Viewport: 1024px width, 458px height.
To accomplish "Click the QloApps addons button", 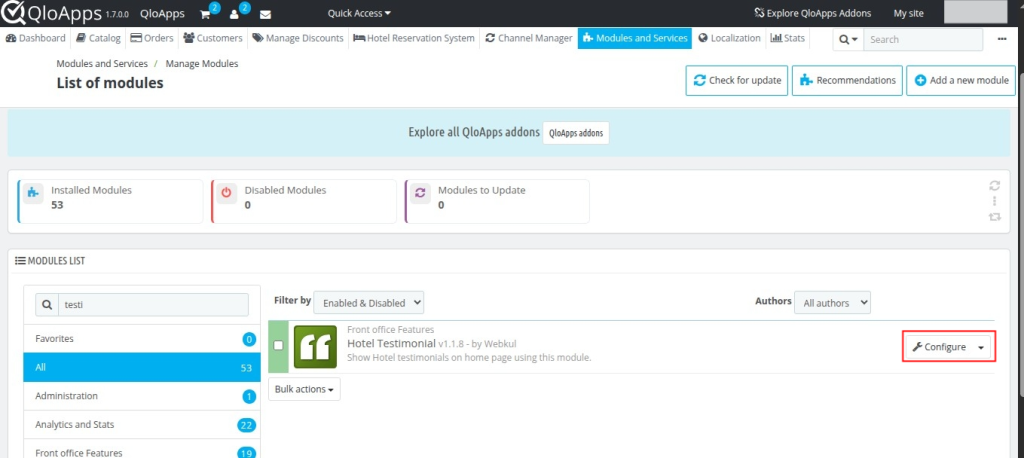I will 575,132.
